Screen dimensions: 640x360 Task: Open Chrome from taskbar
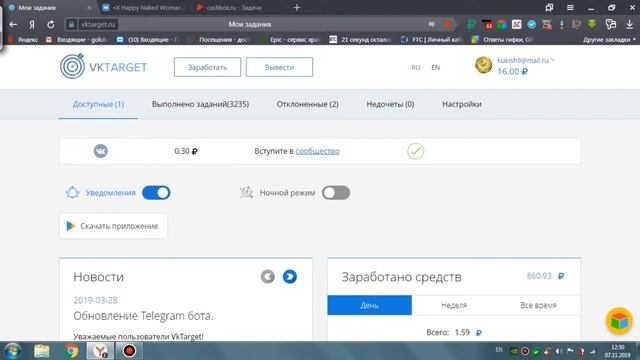click(71, 351)
